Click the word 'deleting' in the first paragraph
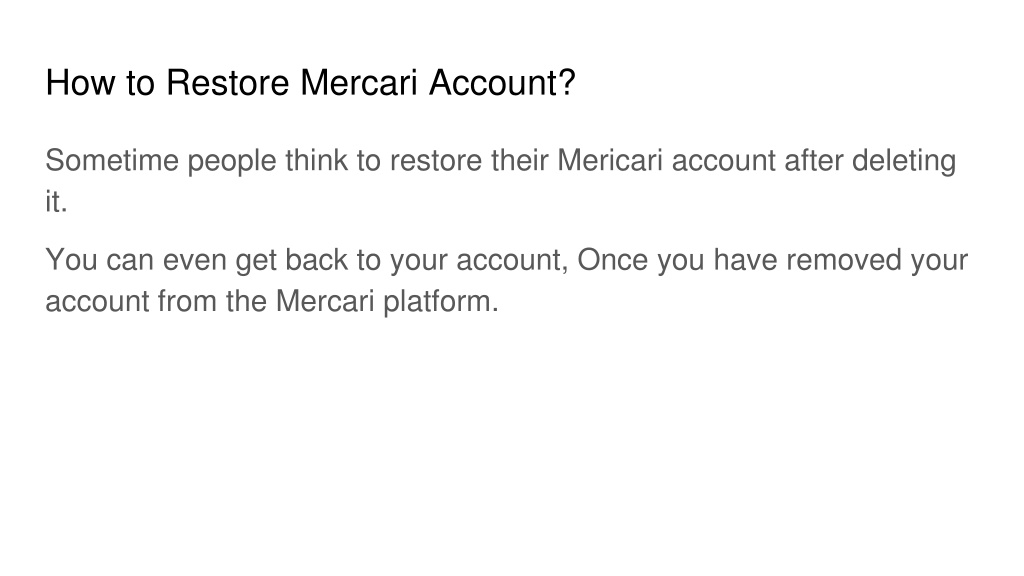Screen dimensions: 1024x576 (904, 162)
